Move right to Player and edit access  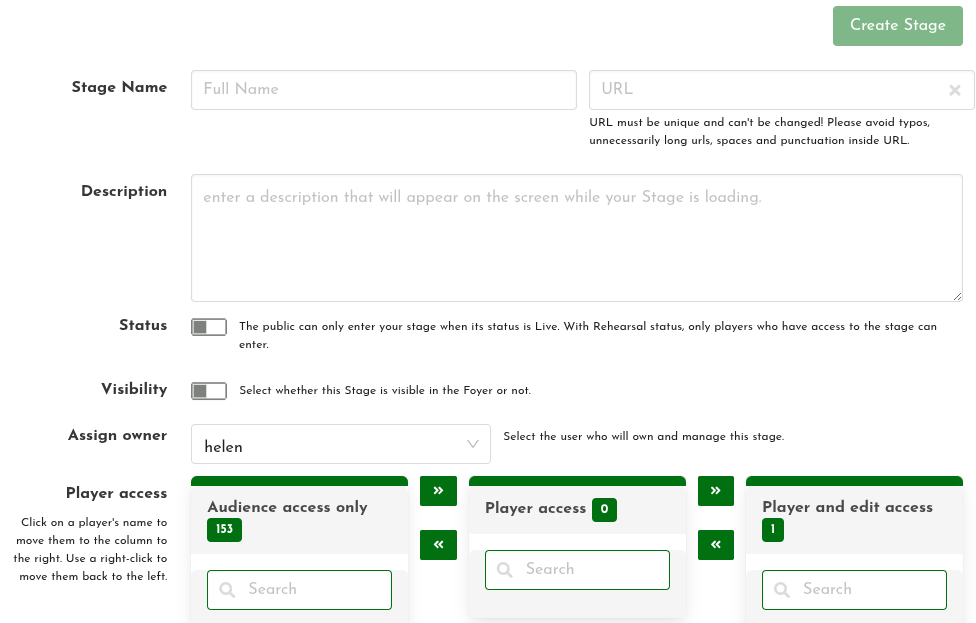click(716, 491)
